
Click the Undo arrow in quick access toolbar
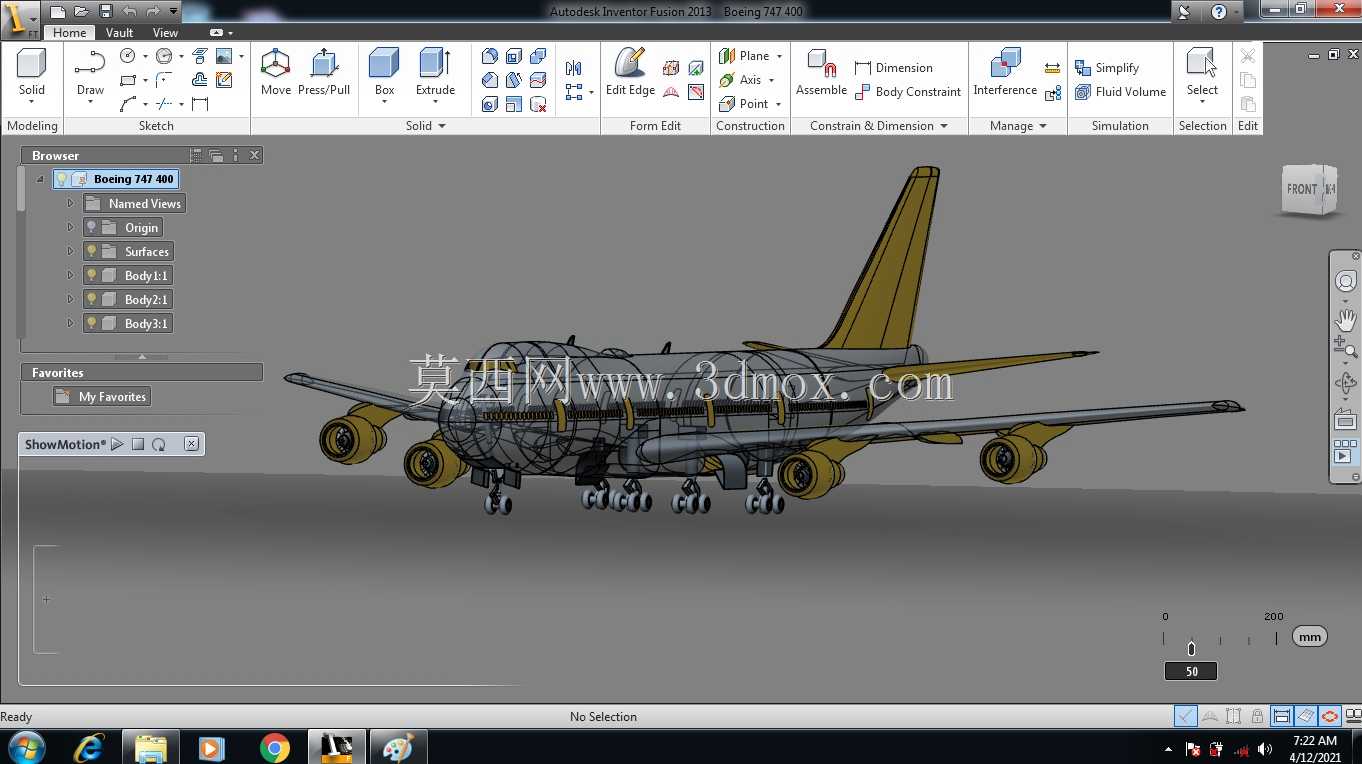click(x=129, y=12)
